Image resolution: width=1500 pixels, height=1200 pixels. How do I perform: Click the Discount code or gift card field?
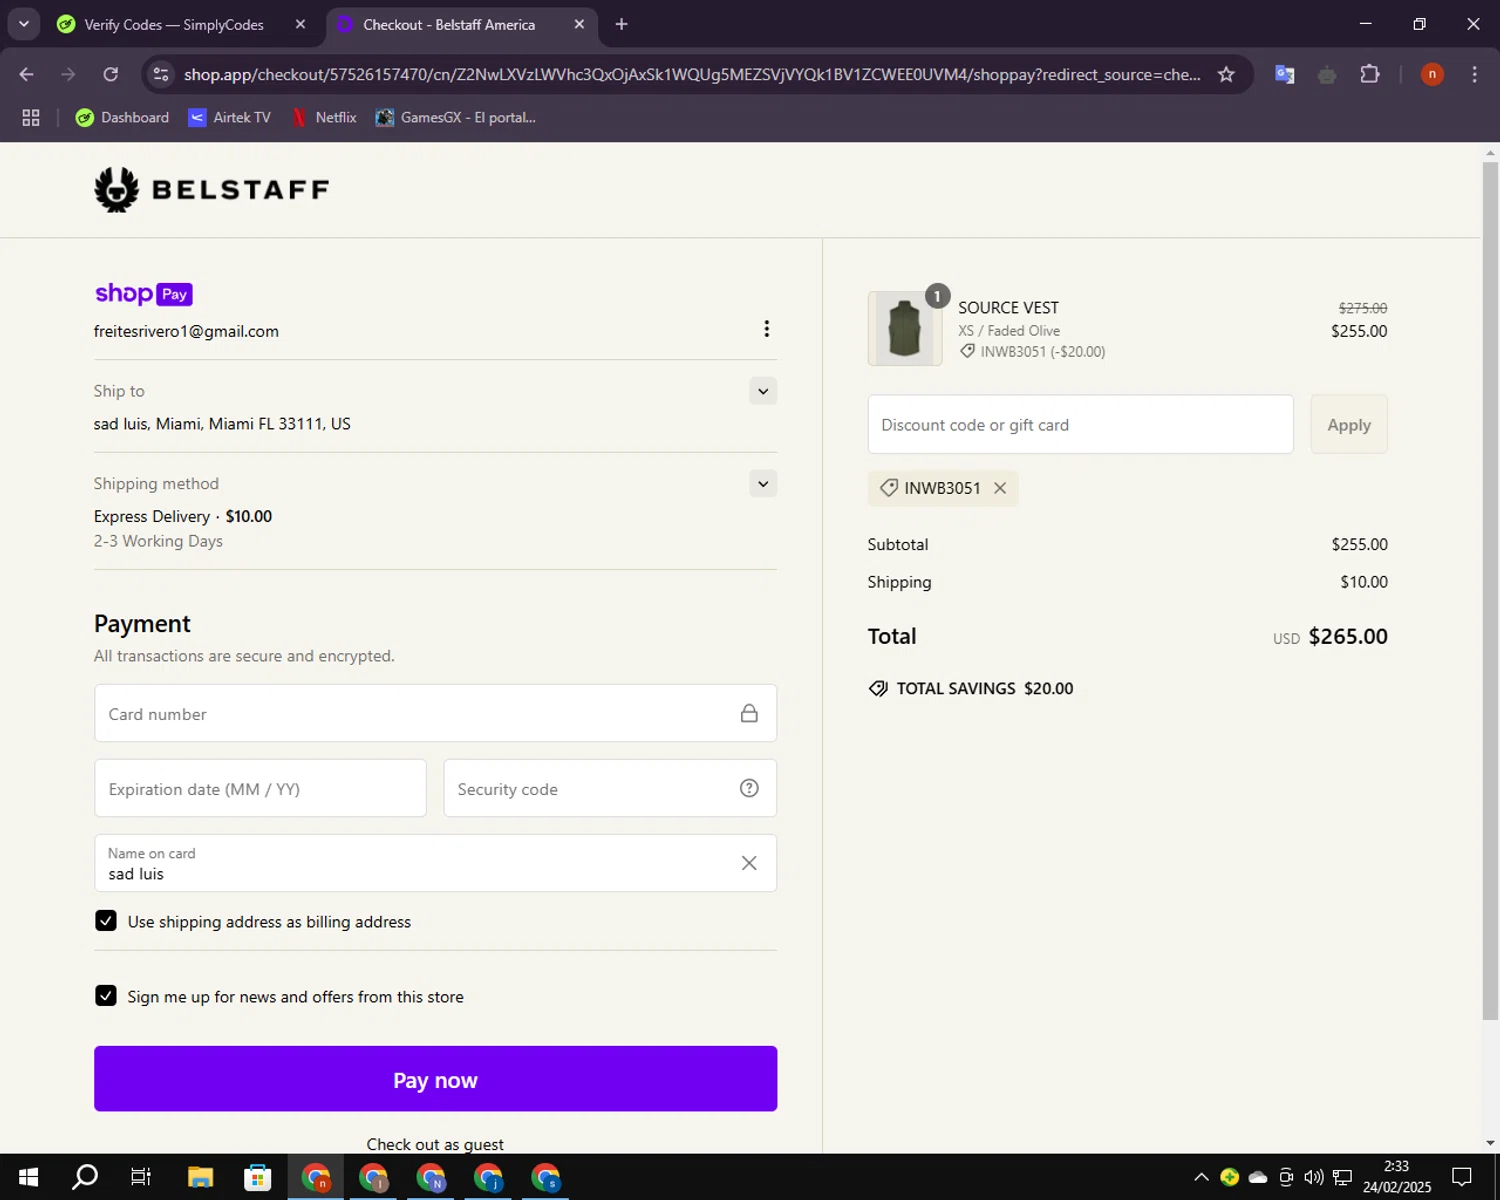1080,424
